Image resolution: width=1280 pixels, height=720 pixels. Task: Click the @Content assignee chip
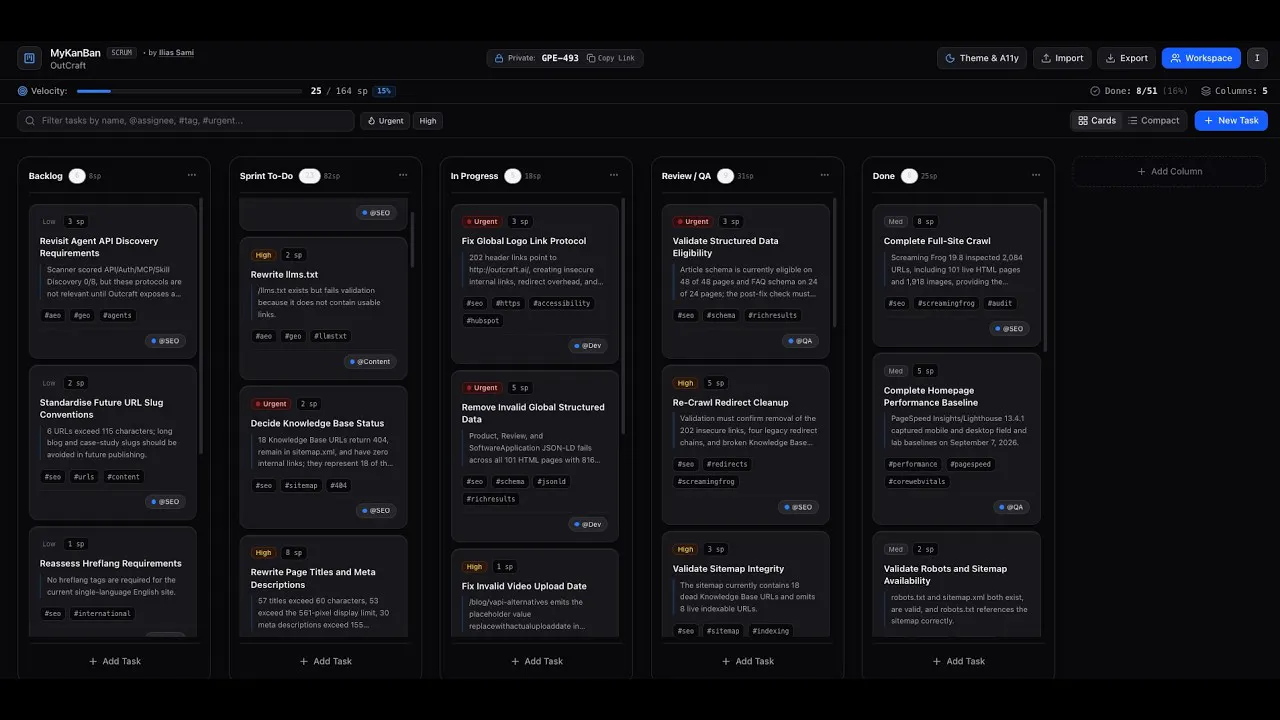coord(370,361)
